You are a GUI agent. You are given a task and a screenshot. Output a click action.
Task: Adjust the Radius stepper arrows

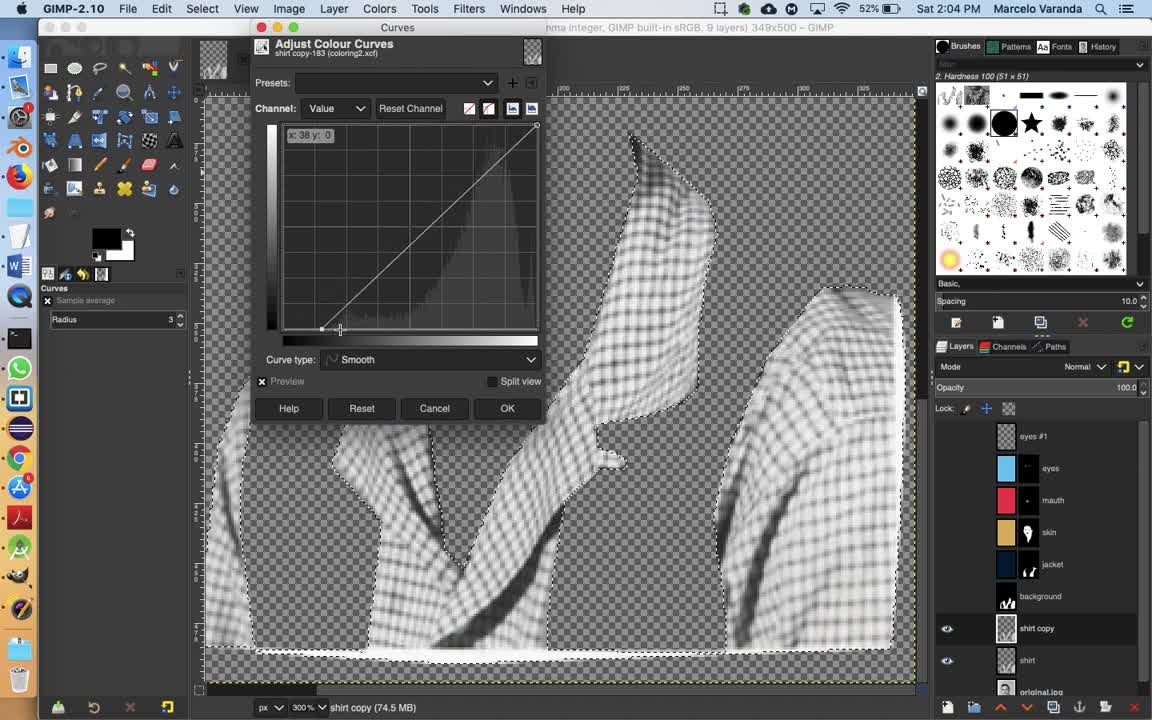click(x=180, y=320)
